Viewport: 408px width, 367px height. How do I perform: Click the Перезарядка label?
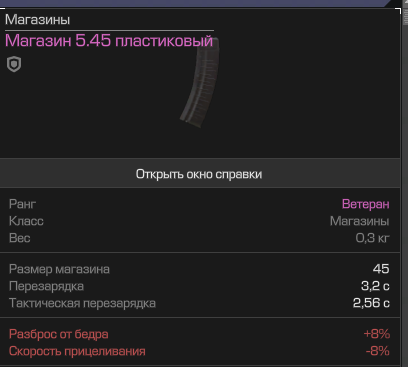tap(46, 286)
